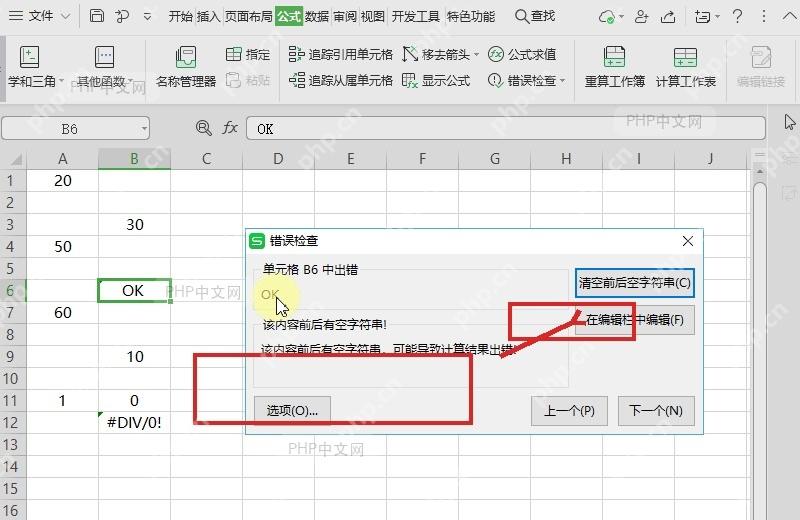Viewport: 800px width, 520px height.
Task: Click 追踪引用单元格
Action: point(341,54)
